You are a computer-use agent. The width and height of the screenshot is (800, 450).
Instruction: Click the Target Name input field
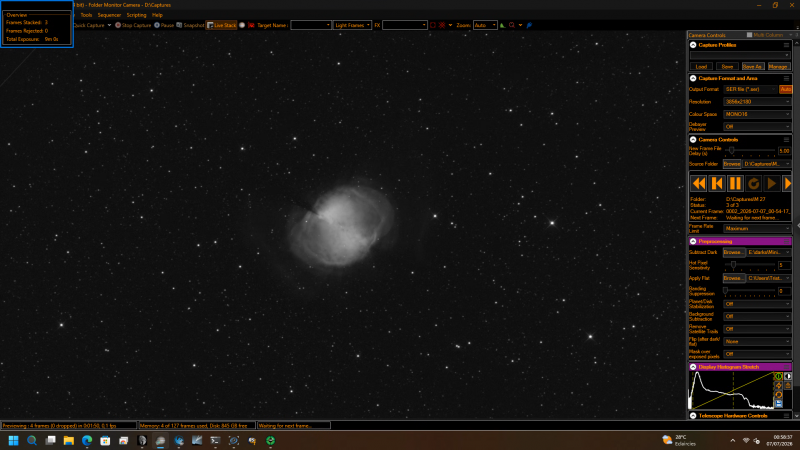pyautogui.click(x=311, y=25)
